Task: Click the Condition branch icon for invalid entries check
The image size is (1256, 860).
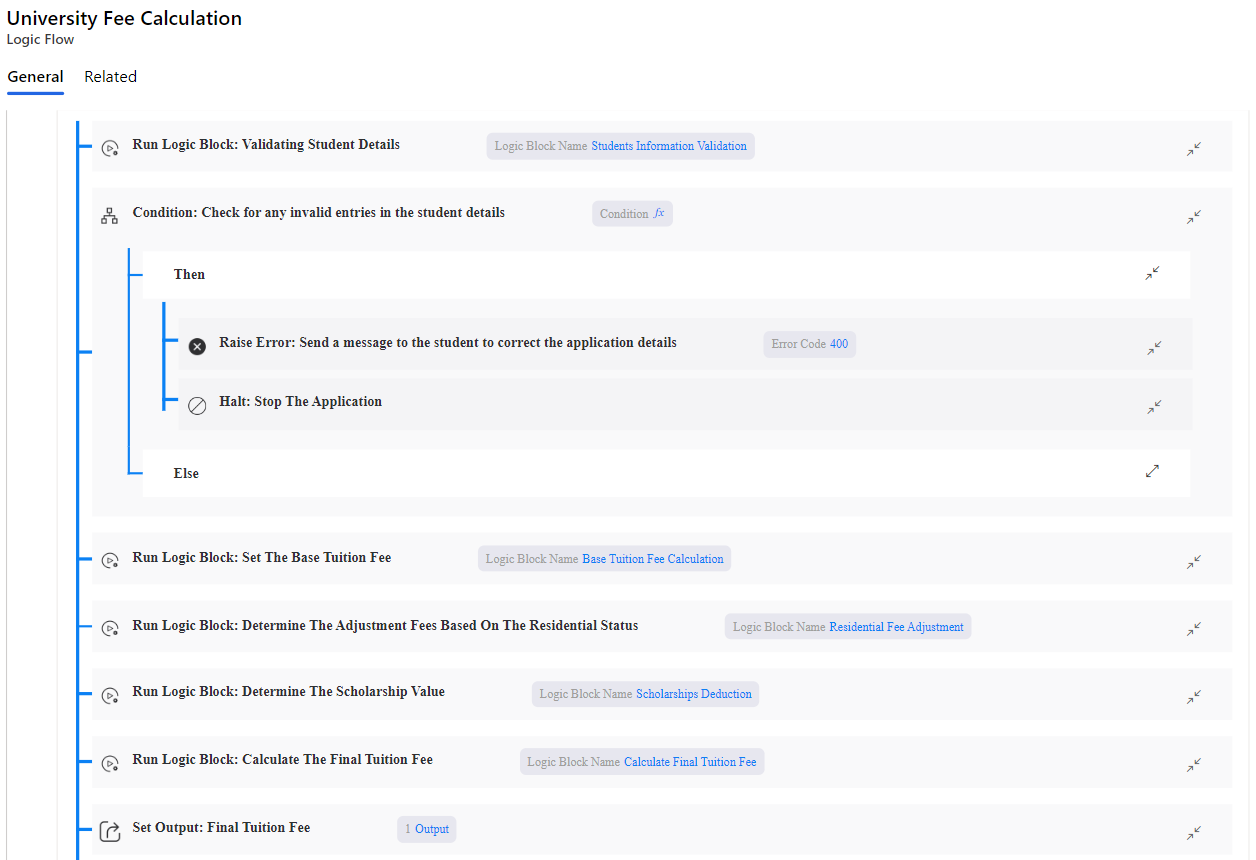Action: pyautogui.click(x=110, y=215)
